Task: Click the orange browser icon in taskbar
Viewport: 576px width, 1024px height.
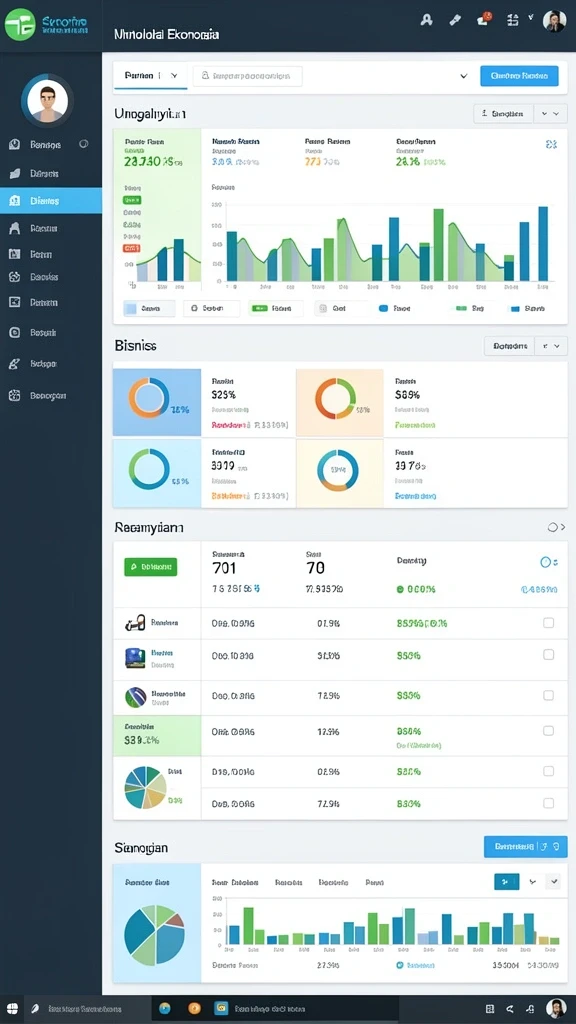Action: (194, 1008)
